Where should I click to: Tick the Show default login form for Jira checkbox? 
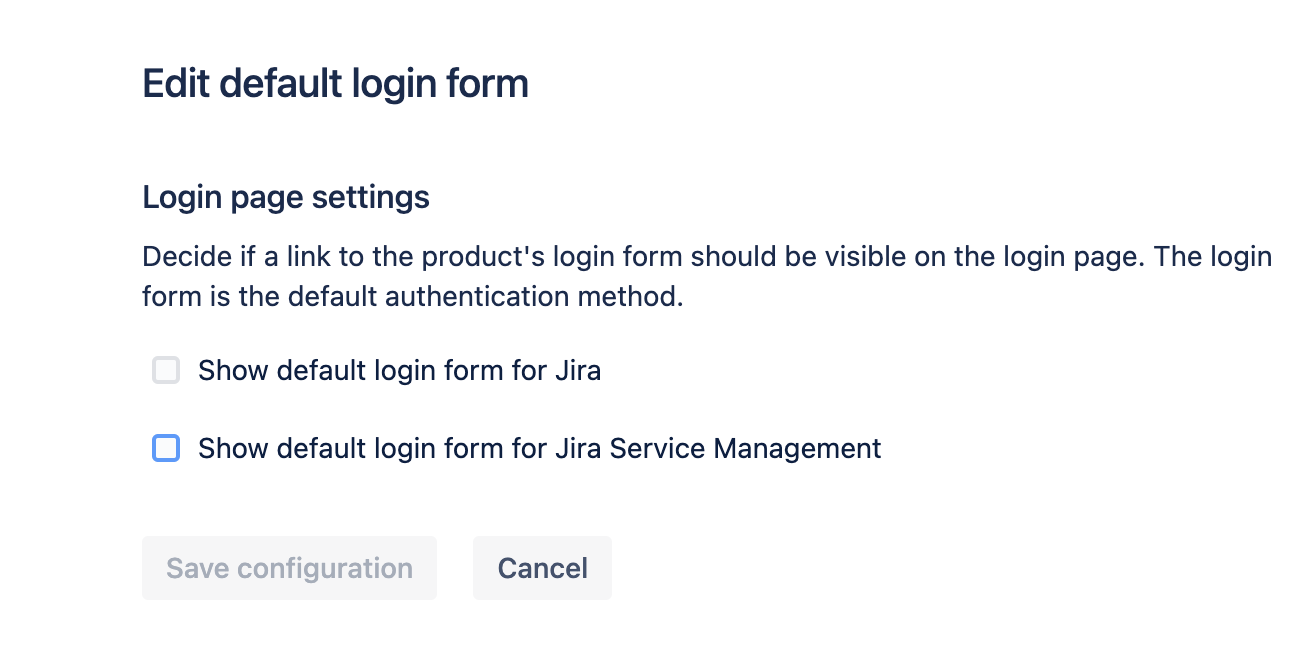(x=166, y=371)
